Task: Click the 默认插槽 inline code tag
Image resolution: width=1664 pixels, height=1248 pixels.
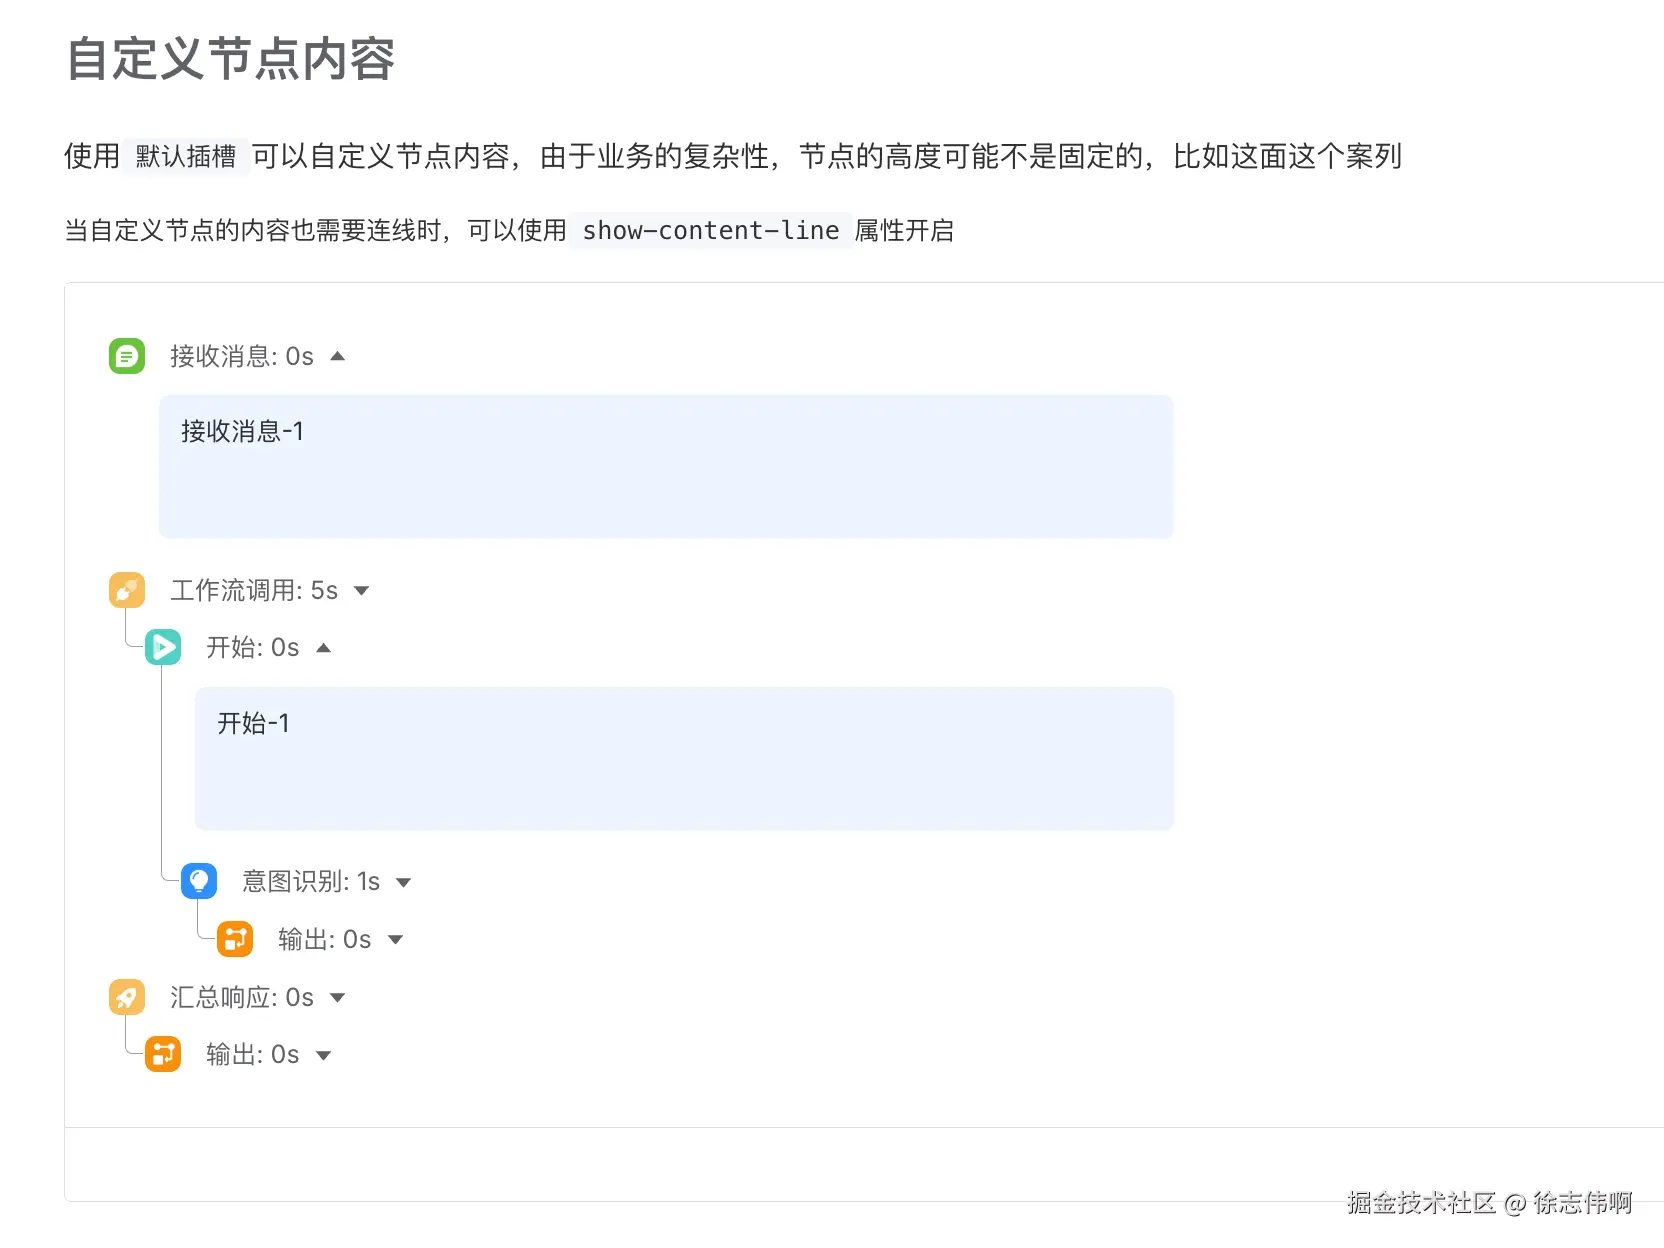Action: tap(186, 156)
